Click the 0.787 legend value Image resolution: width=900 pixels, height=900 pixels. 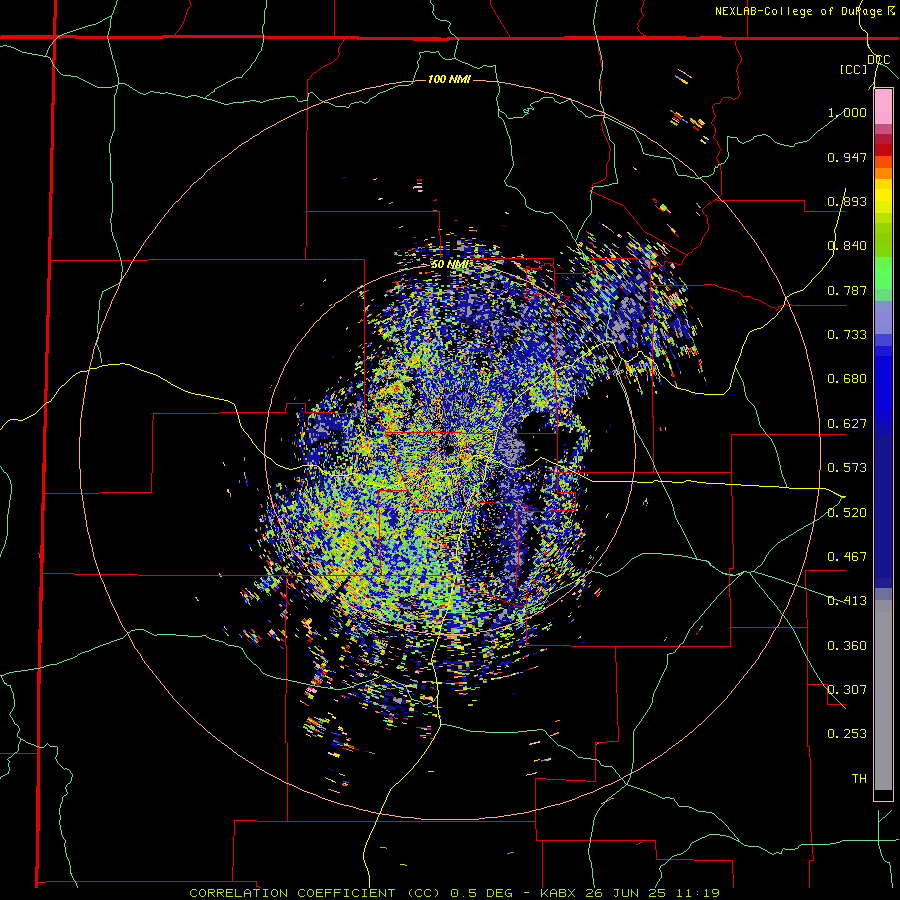pyautogui.click(x=847, y=290)
